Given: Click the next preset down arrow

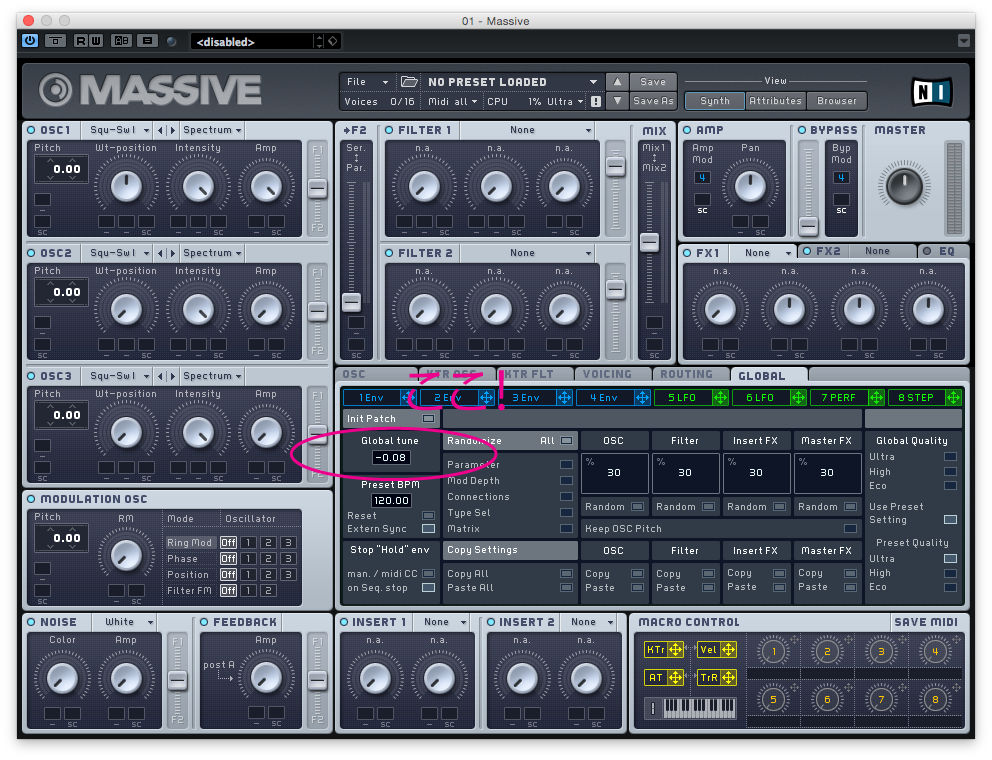Looking at the screenshot, I should pos(617,101).
